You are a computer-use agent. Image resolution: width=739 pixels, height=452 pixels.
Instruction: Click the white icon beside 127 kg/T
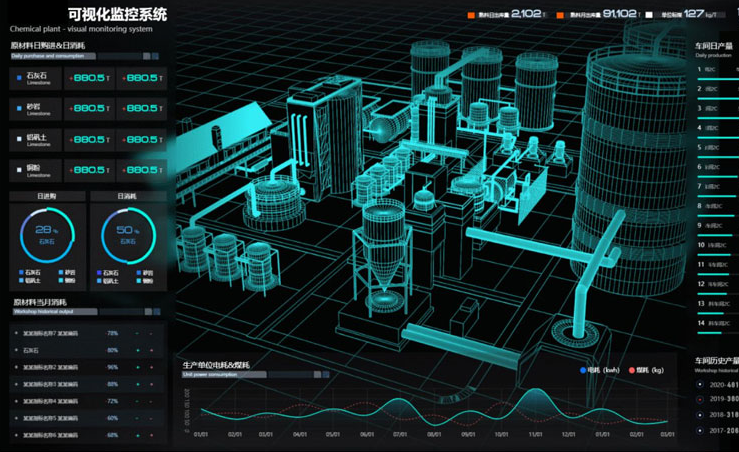pos(649,15)
